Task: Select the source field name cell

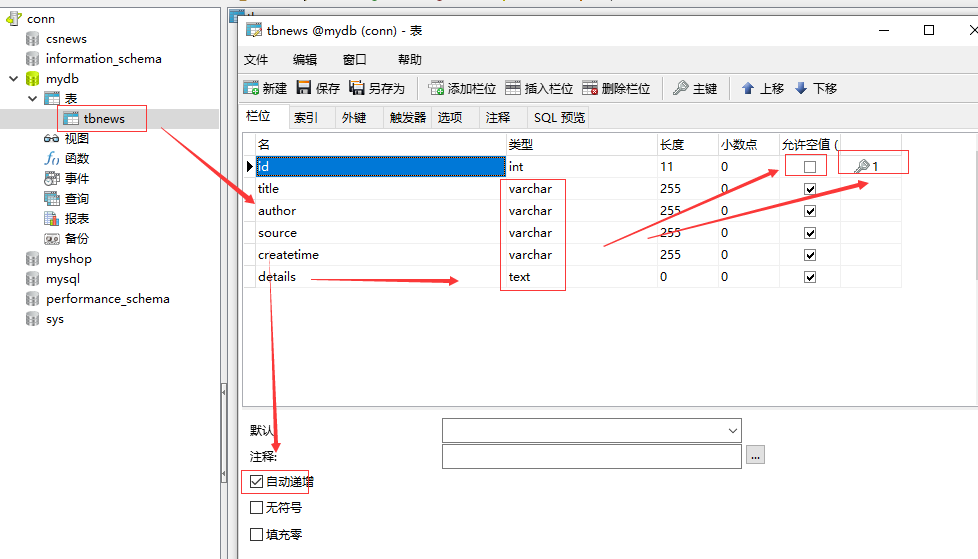Action: click(380, 233)
